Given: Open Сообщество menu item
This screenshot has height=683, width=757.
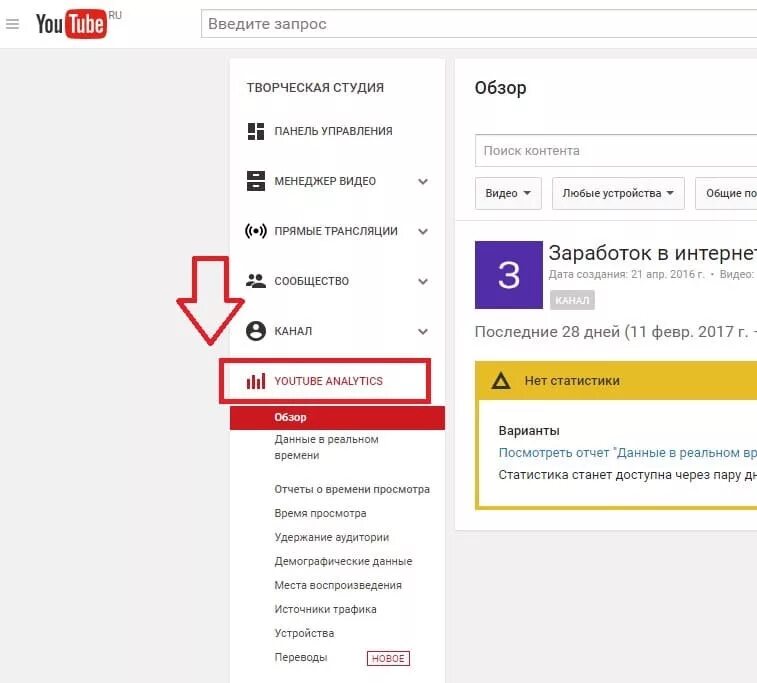Looking at the screenshot, I should [311, 281].
